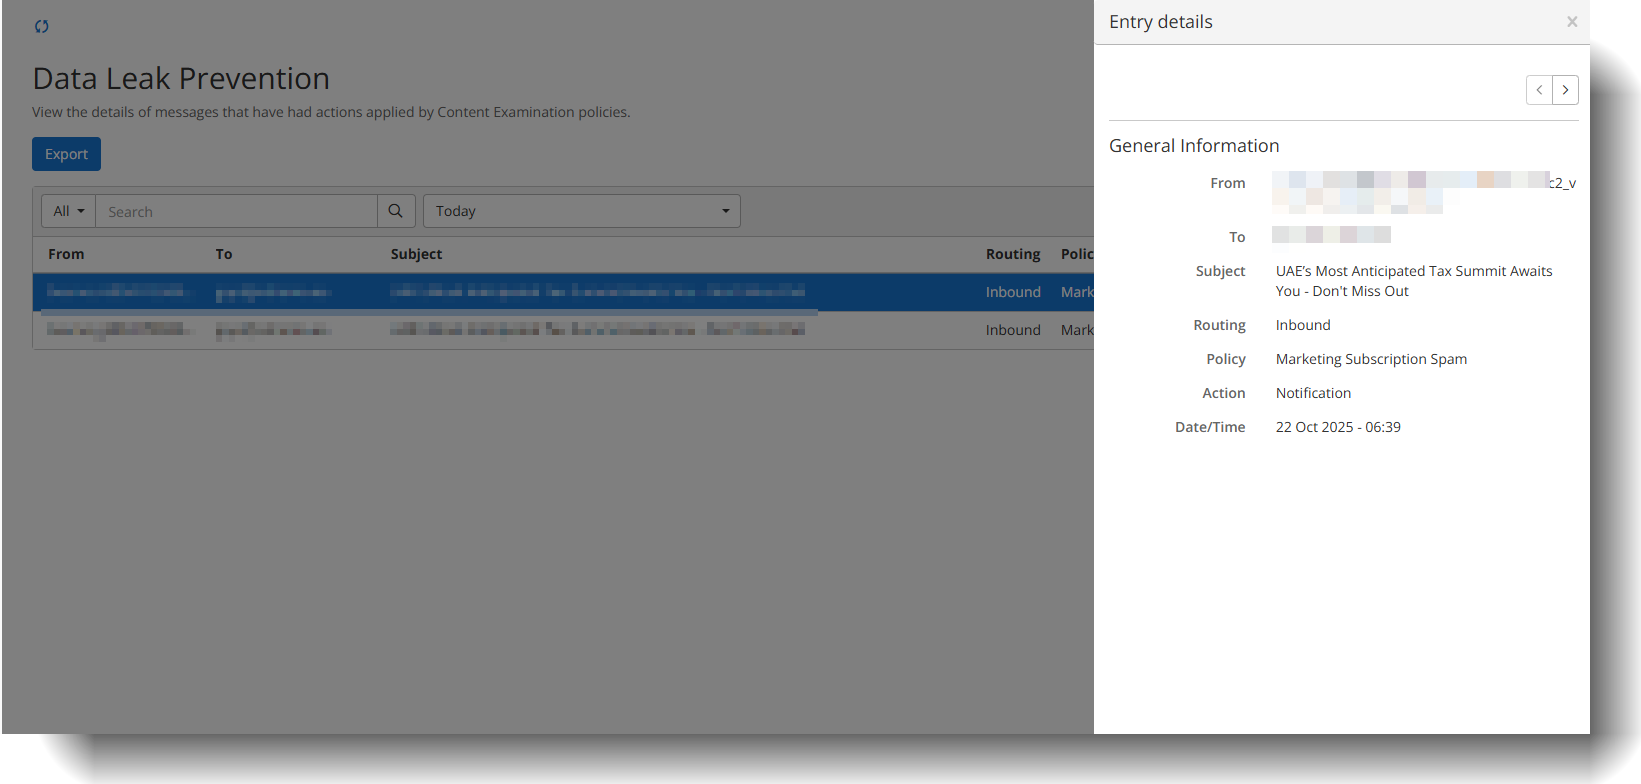The image size is (1641, 784).
Task: Click the General Information section heading
Action: [1194, 146]
